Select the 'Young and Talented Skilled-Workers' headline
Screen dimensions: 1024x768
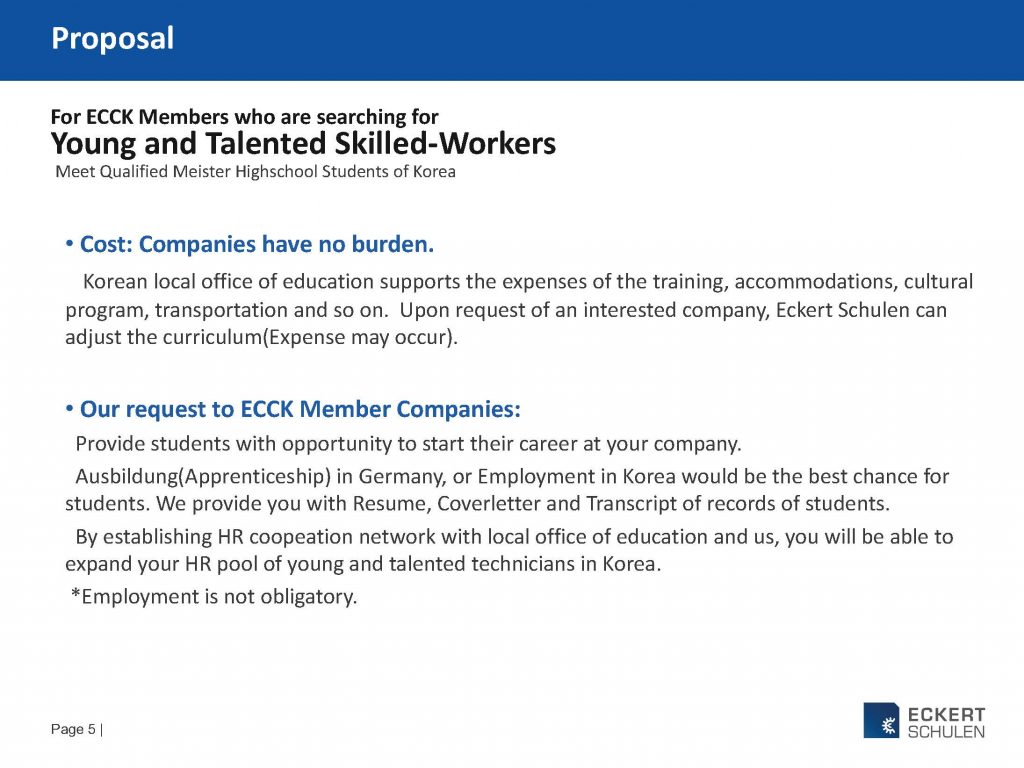click(x=303, y=144)
